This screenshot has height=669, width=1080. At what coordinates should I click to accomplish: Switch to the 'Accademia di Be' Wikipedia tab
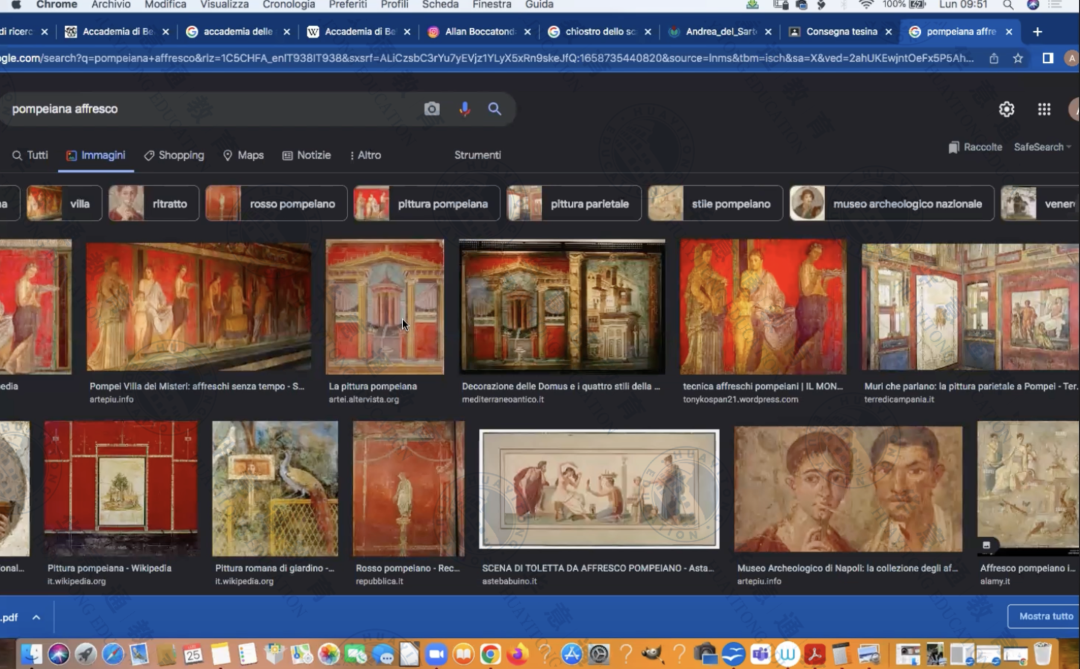[x=360, y=32]
